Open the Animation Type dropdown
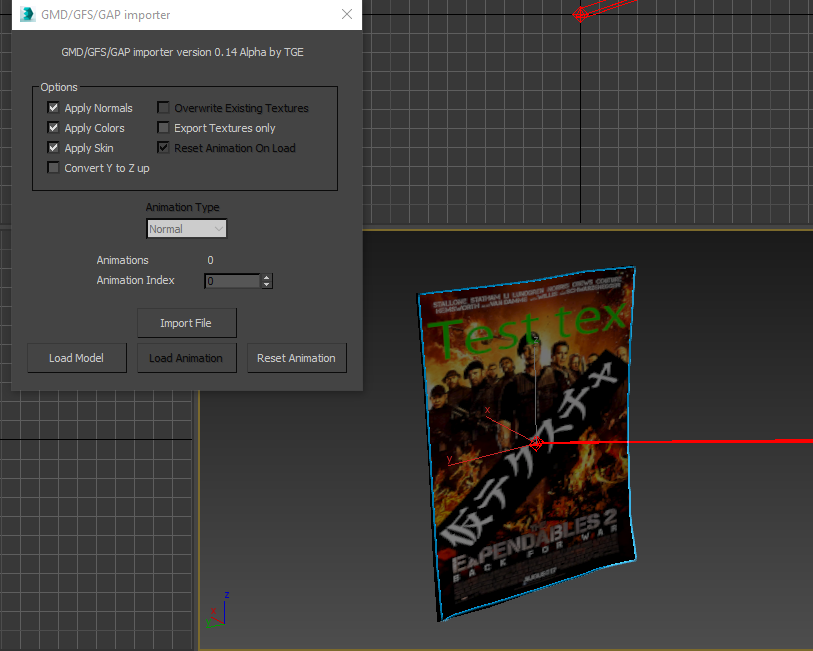Viewport: 813px width, 651px height. click(186, 229)
